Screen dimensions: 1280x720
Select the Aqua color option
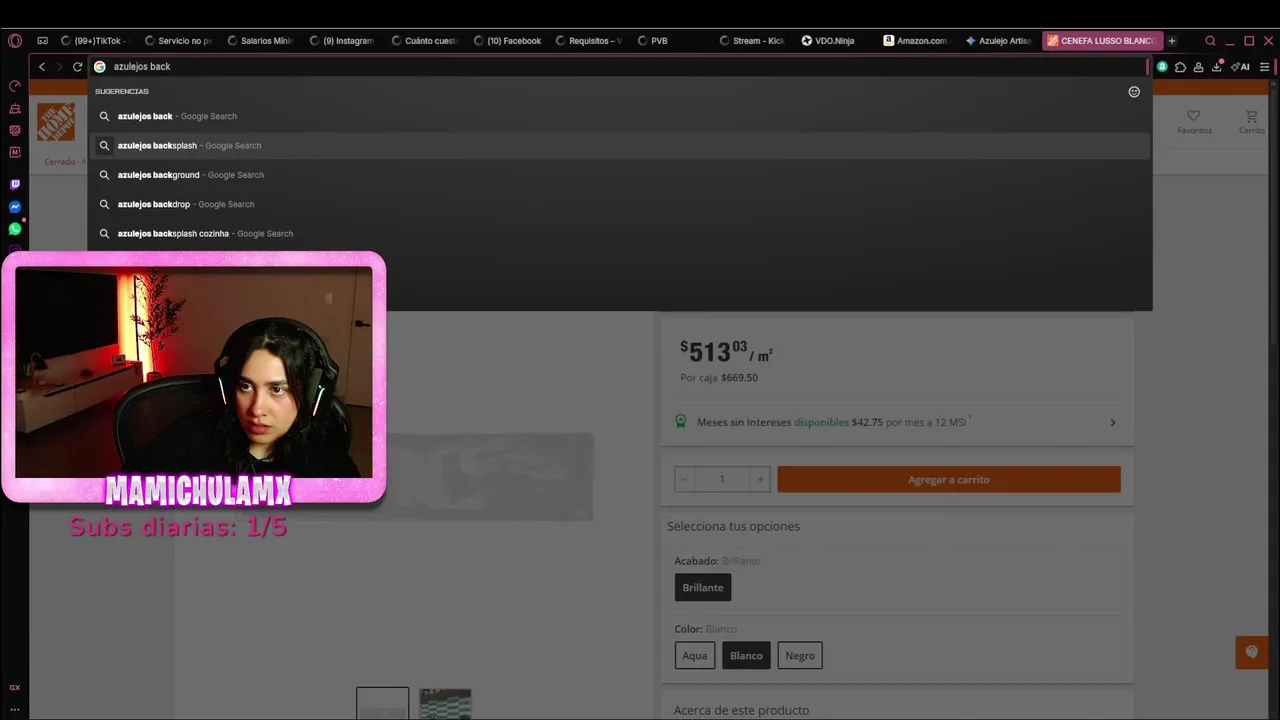point(695,655)
